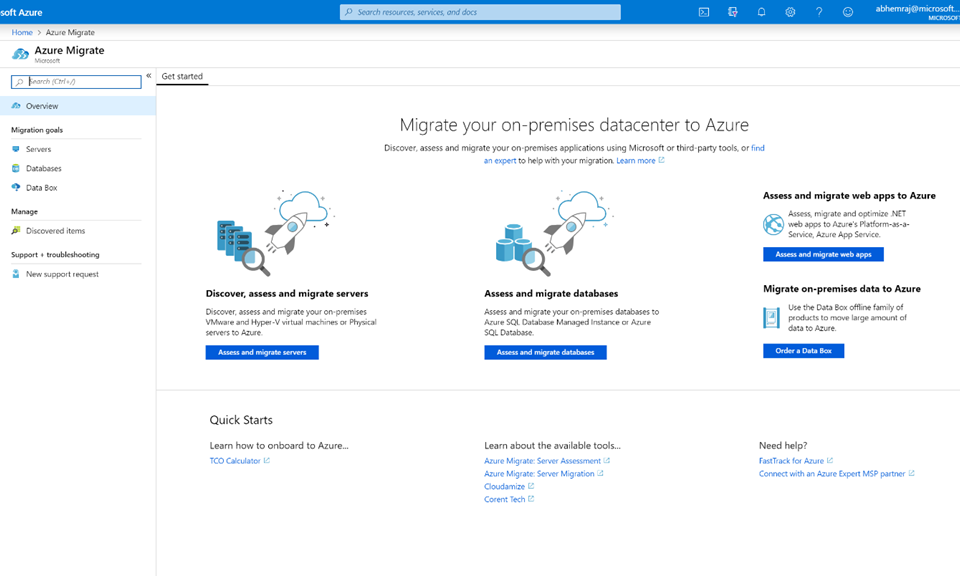Click the sidebar Search (Ctrl+/) field
The height and width of the screenshot is (576, 960).
tap(77, 81)
